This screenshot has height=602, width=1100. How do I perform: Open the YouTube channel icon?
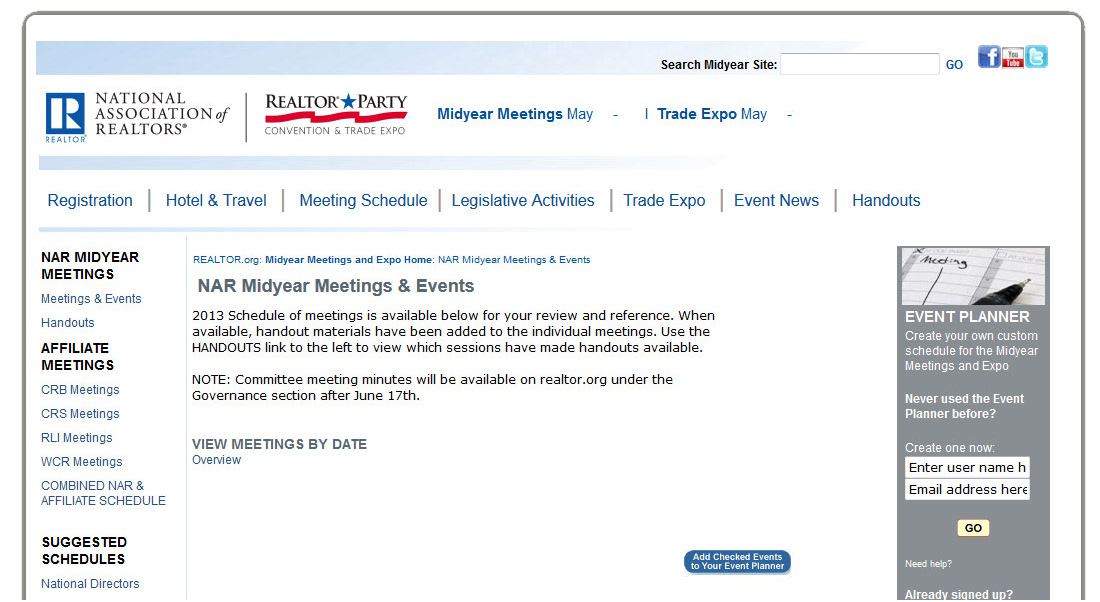point(1012,58)
